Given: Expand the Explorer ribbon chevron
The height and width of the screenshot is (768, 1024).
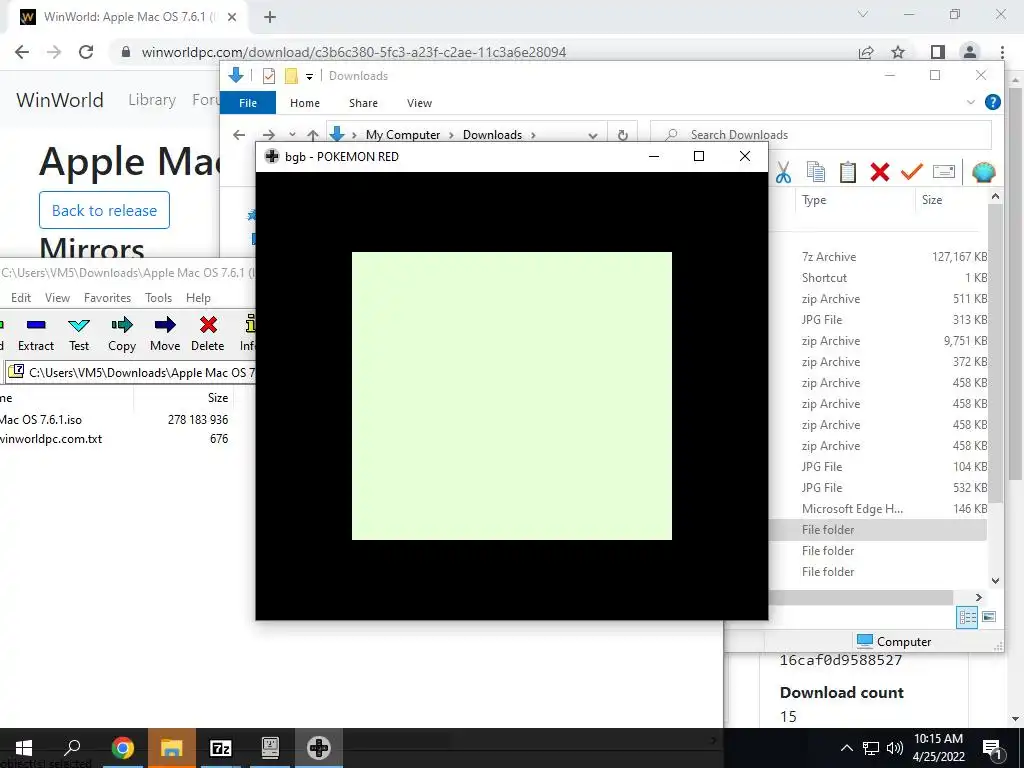Looking at the screenshot, I should click(970, 103).
